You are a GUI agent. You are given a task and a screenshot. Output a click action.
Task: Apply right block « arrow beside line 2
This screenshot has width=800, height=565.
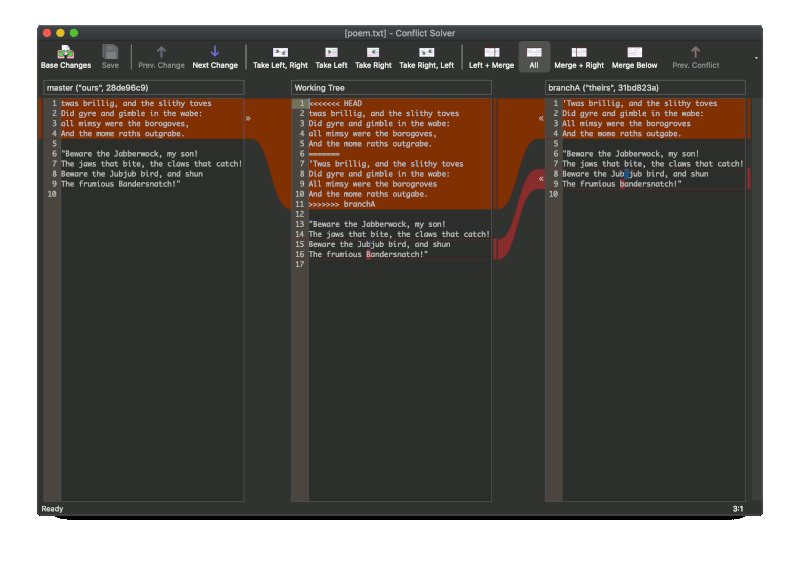click(x=541, y=118)
